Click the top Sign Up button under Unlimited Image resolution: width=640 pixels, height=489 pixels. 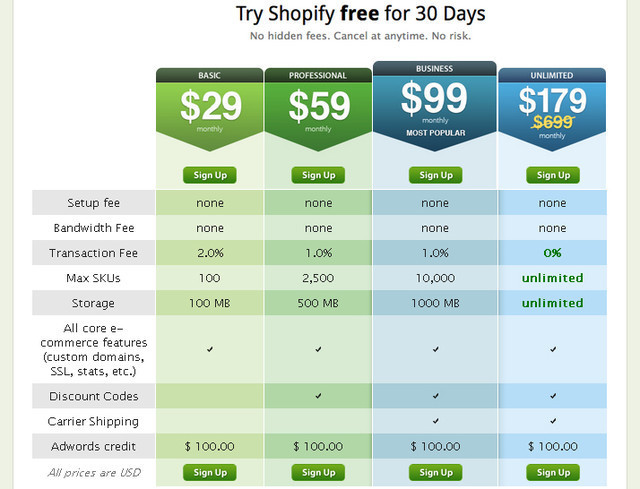pyautogui.click(x=553, y=175)
